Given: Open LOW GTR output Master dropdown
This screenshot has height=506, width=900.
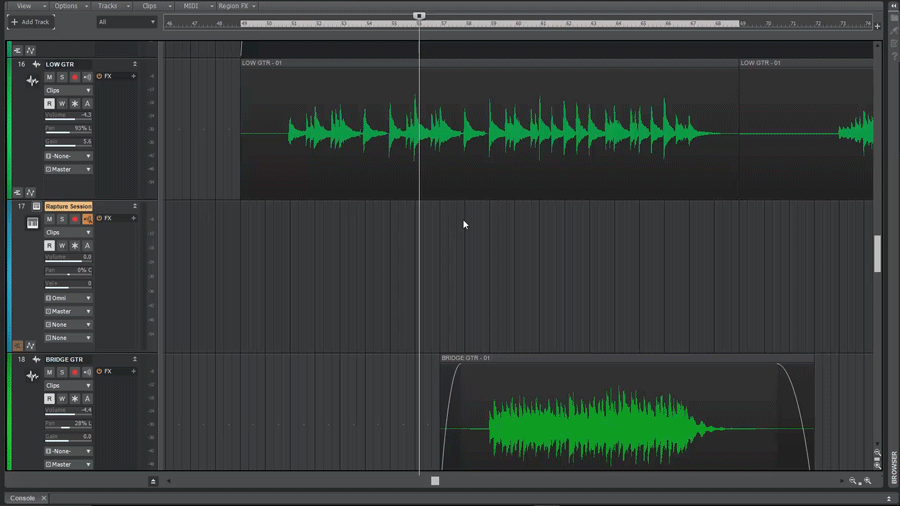Looking at the screenshot, I should (68, 169).
